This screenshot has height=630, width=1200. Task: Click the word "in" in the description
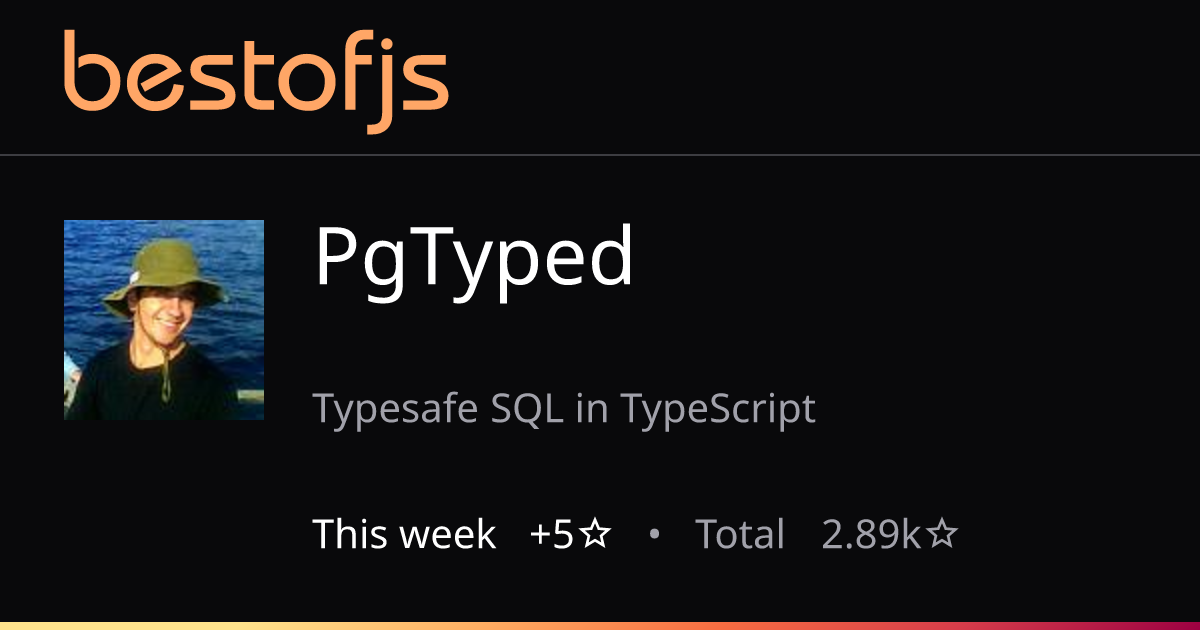(x=592, y=409)
